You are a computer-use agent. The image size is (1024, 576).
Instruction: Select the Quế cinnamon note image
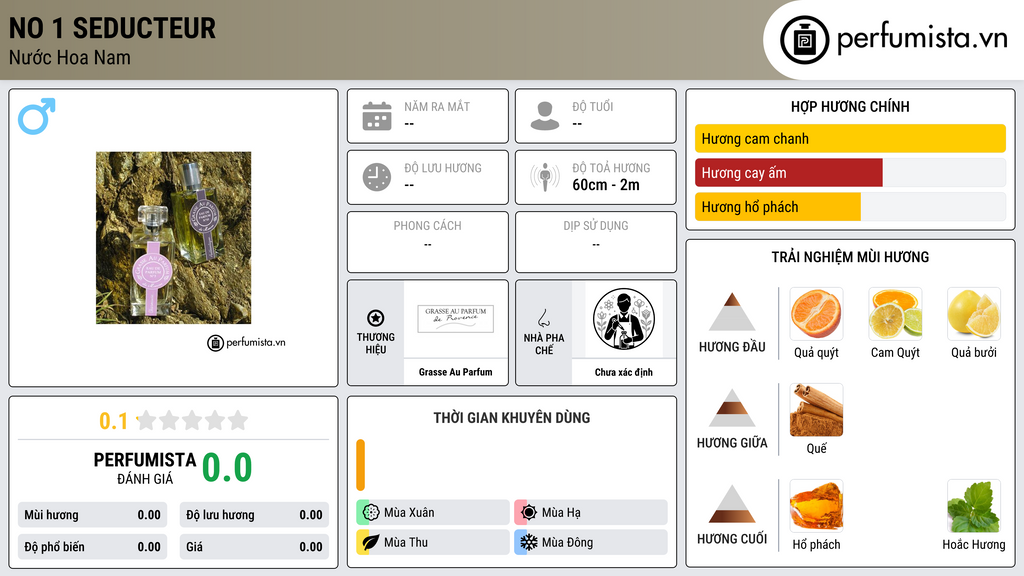click(816, 409)
